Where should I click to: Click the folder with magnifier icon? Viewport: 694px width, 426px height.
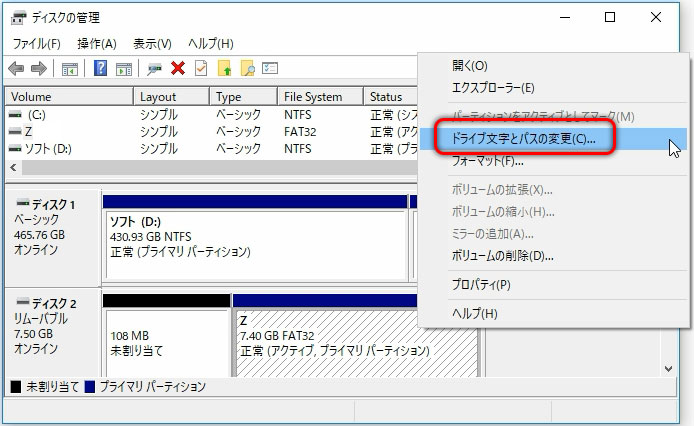pos(248,68)
